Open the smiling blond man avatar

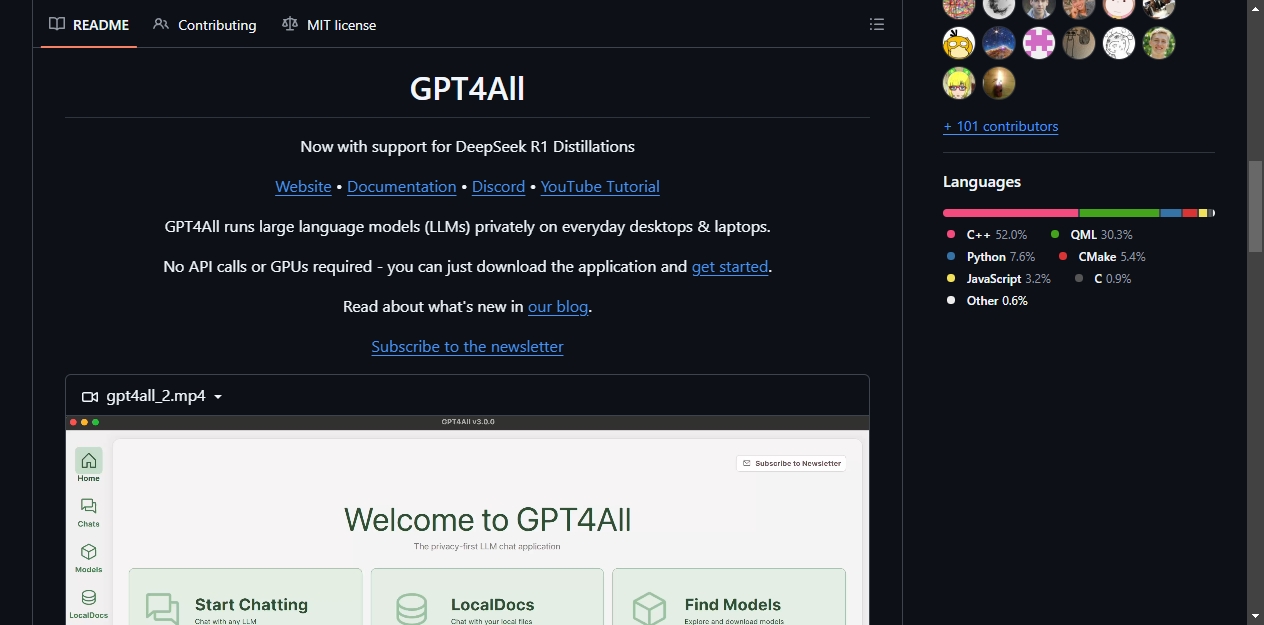(1159, 43)
